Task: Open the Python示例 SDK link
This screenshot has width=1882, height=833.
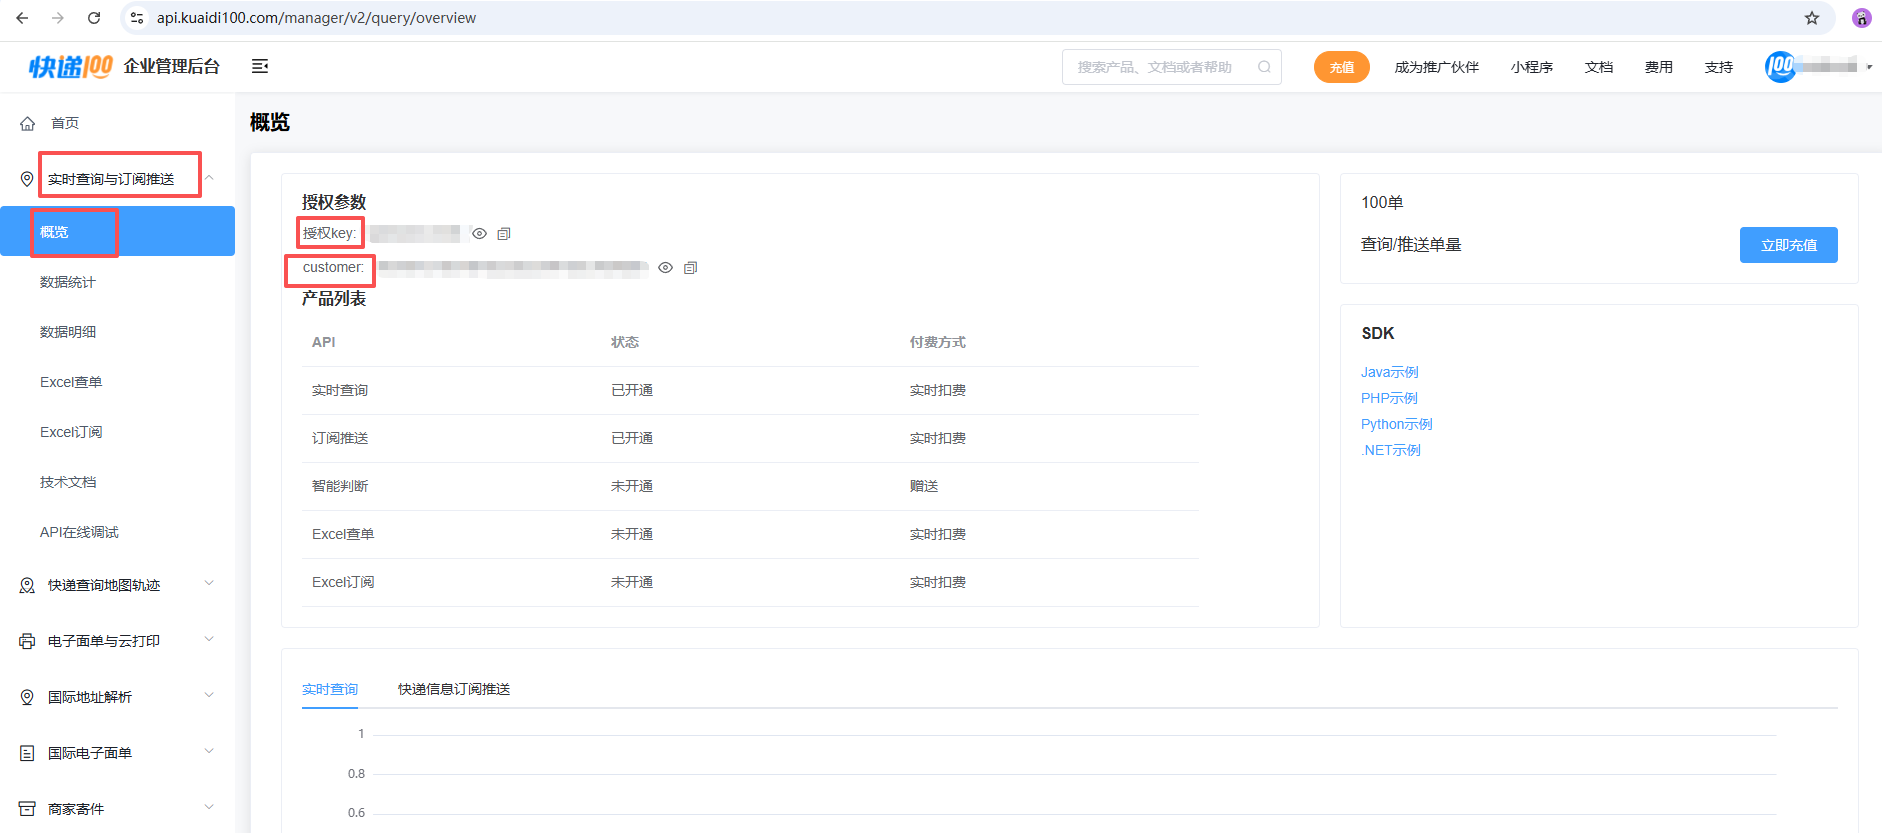Action: [1396, 424]
